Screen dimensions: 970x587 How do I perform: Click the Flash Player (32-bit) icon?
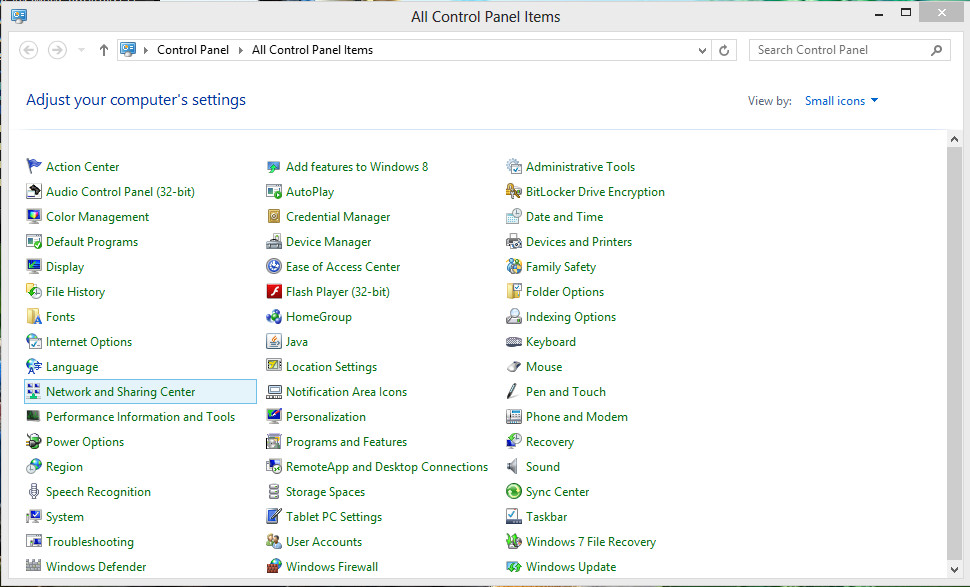tap(274, 292)
